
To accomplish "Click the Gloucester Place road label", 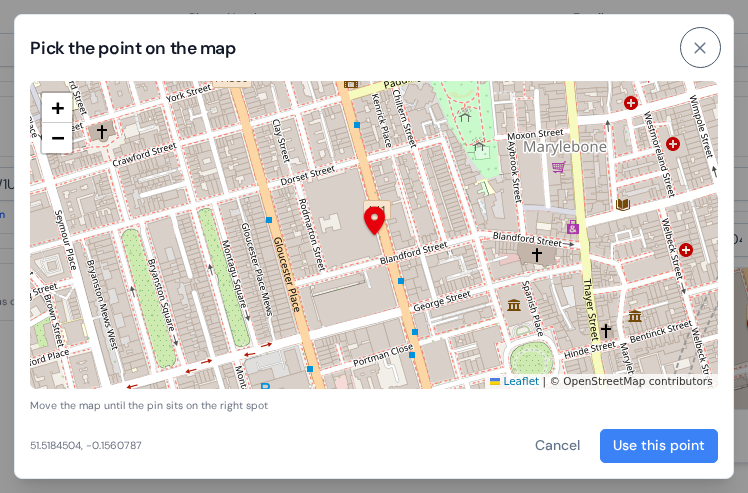I will click(287, 275).
